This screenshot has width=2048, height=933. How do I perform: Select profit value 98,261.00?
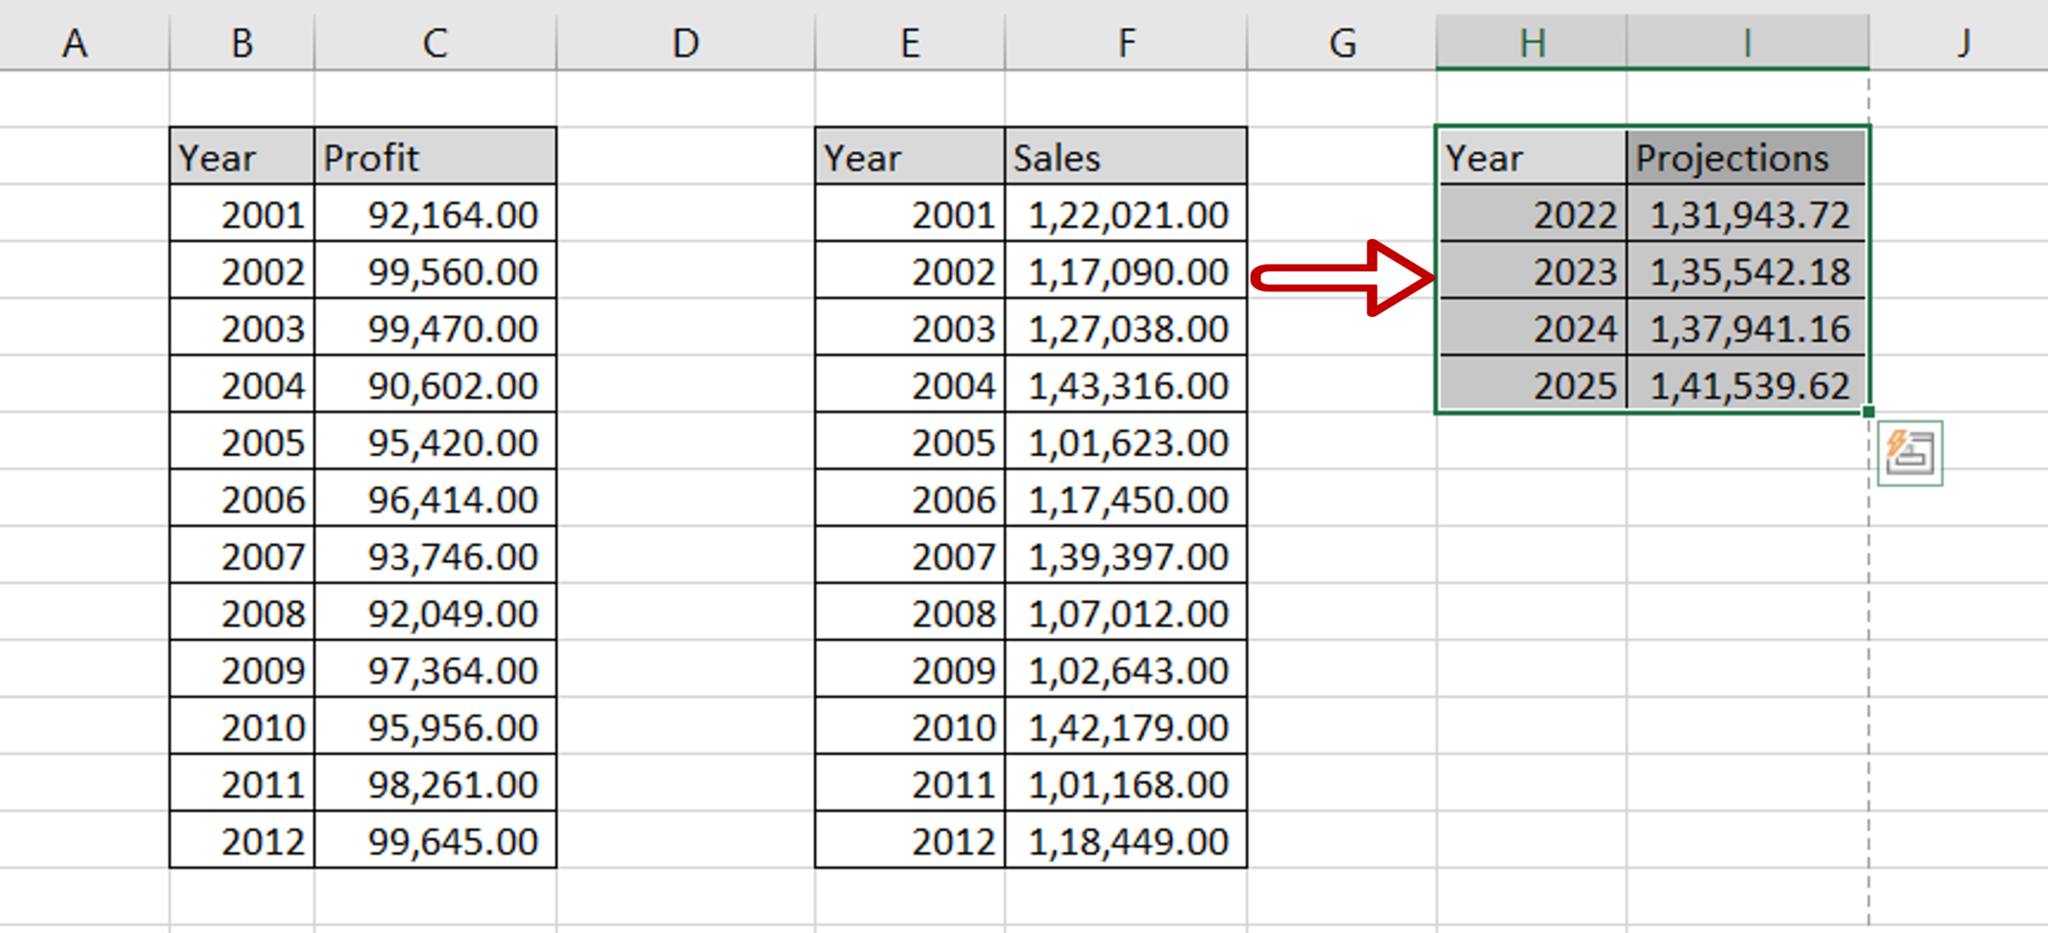click(x=435, y=783)
